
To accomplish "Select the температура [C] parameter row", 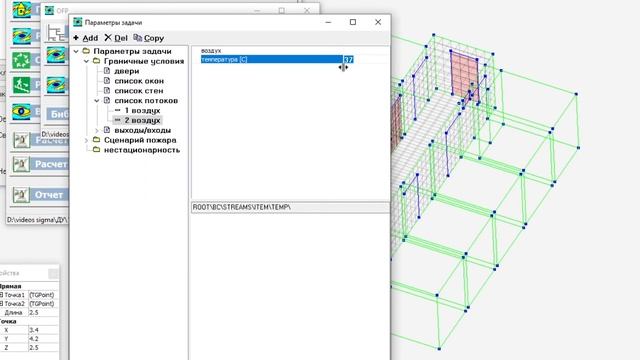I will [x=271, y=60].
